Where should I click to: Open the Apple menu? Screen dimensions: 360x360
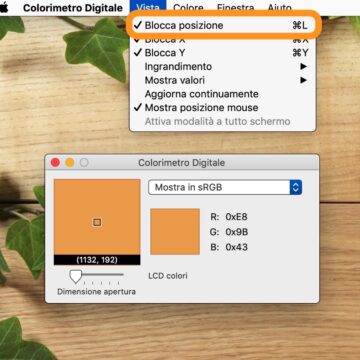pos(4,7)
